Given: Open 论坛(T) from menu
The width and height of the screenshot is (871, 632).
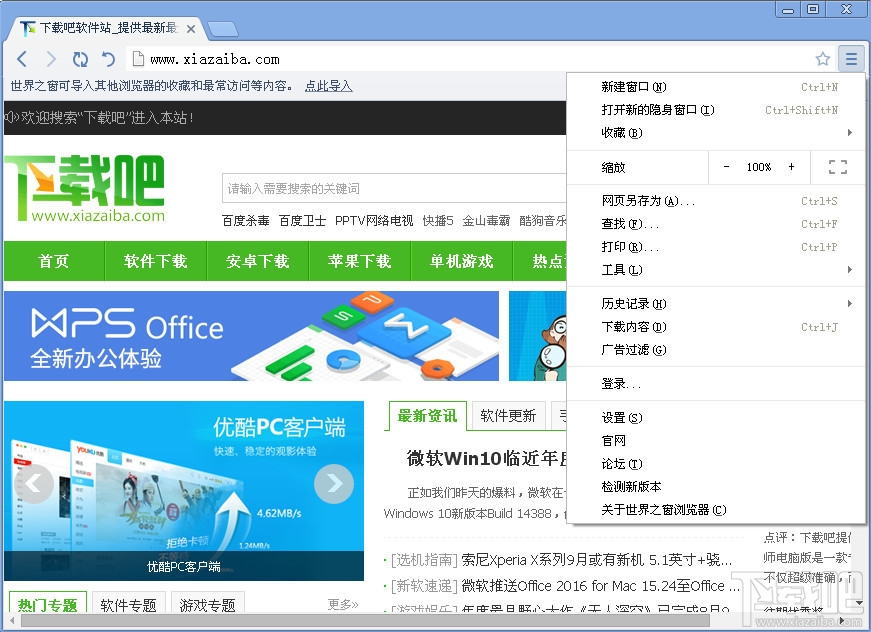Looking at the screenshot, I should (x=715, y=464).
